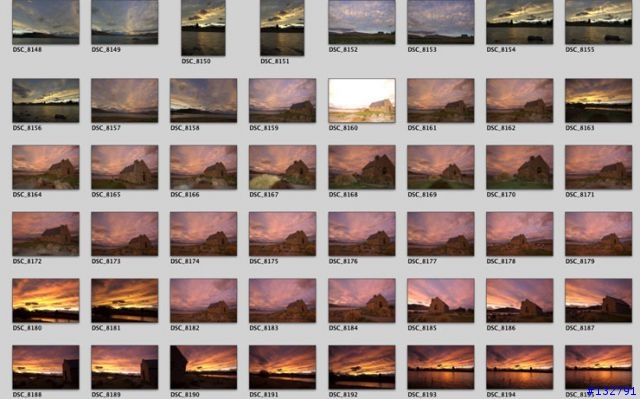Highlight image DSC_8179
The height and width of the screenshot is (399, 640).
[x=598, y=234]
